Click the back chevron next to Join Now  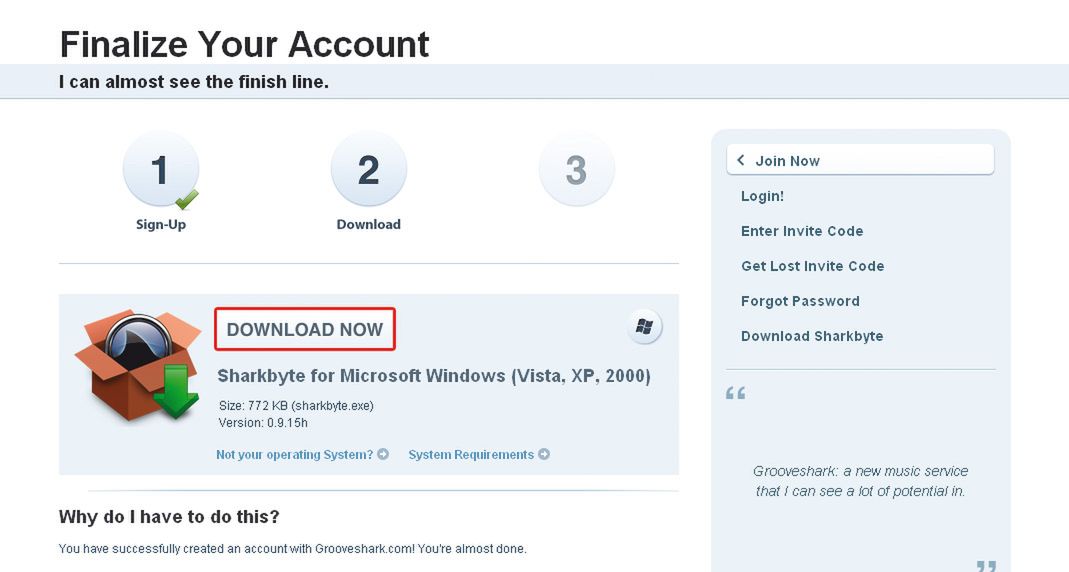tap(741, 161)
